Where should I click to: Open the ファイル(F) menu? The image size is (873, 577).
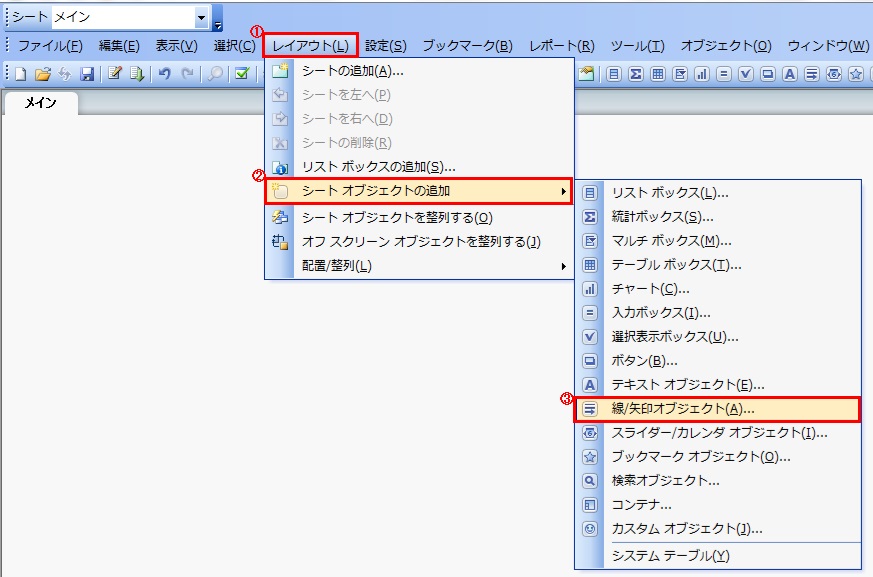pyautogui.click(x=50, y=46)
